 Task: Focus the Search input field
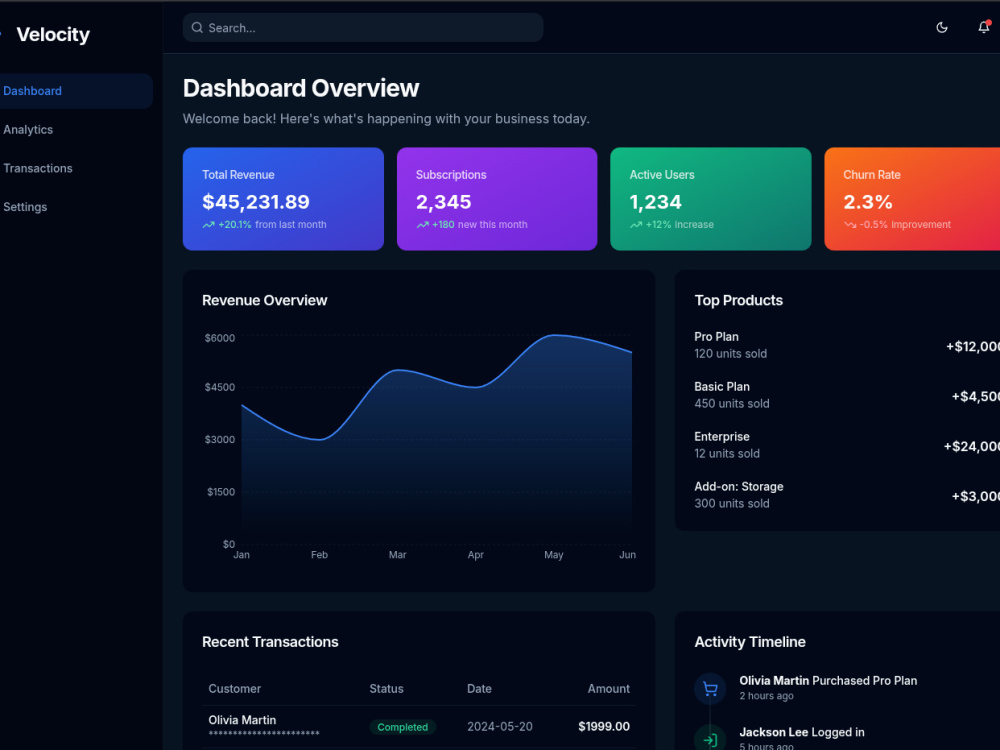(363, 27)
